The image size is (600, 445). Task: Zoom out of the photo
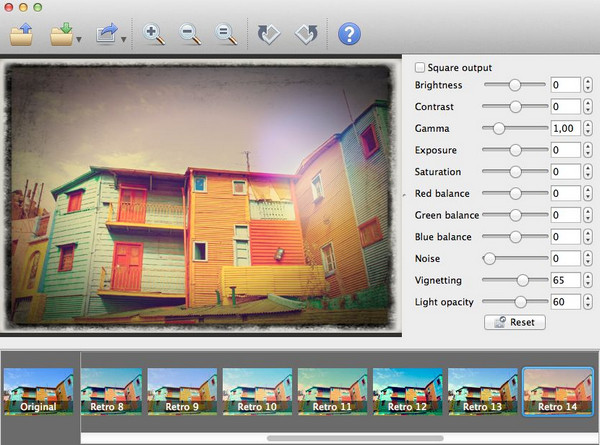pos(191,35)
